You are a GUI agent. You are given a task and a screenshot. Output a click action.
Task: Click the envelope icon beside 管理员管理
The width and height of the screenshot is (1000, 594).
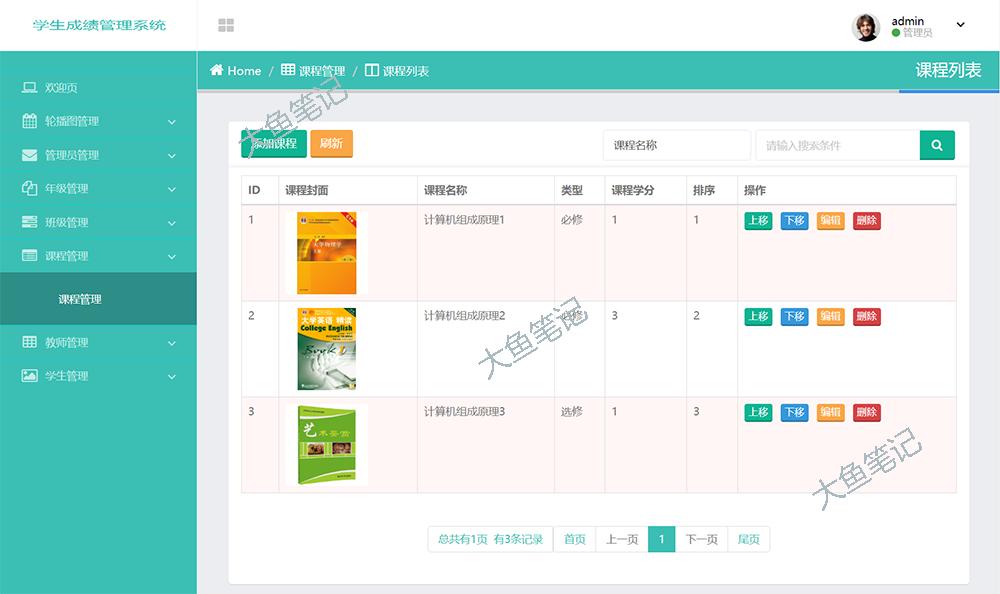coord(28,155)
